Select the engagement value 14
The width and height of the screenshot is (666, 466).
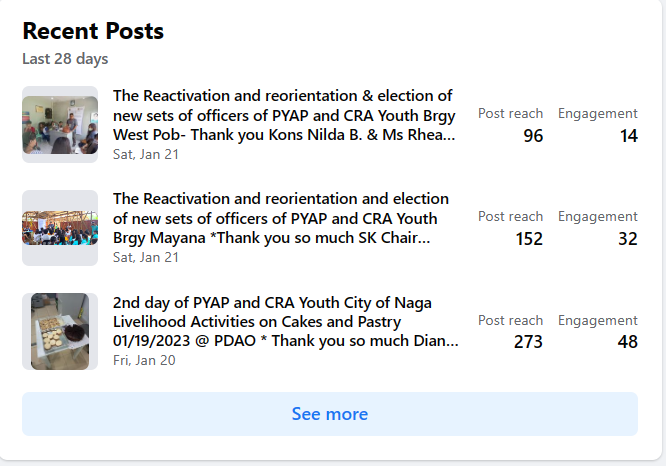pyautogui.click(x=628, y=136)
